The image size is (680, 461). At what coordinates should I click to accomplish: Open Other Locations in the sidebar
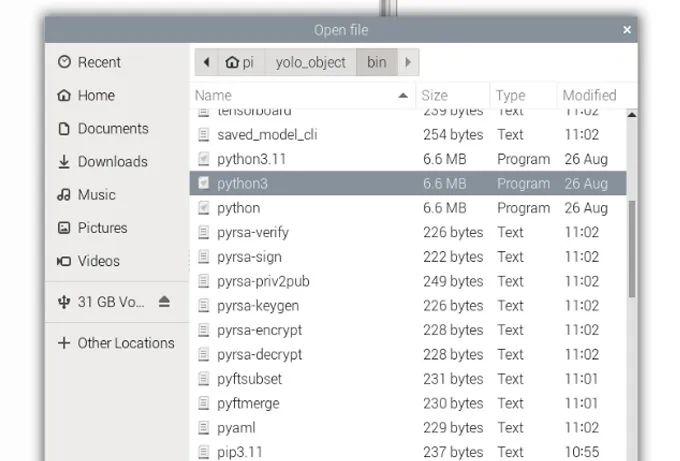116,343
